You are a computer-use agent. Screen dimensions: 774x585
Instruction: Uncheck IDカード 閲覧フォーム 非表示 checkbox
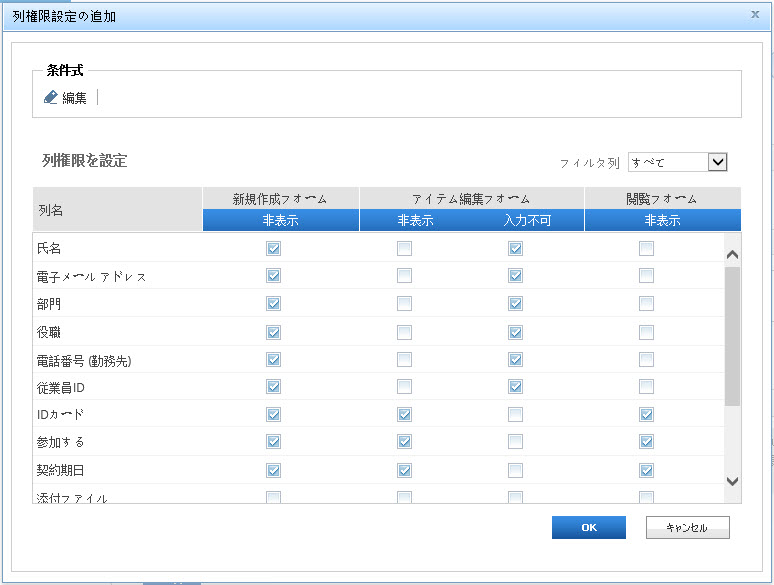coord(646,415)
